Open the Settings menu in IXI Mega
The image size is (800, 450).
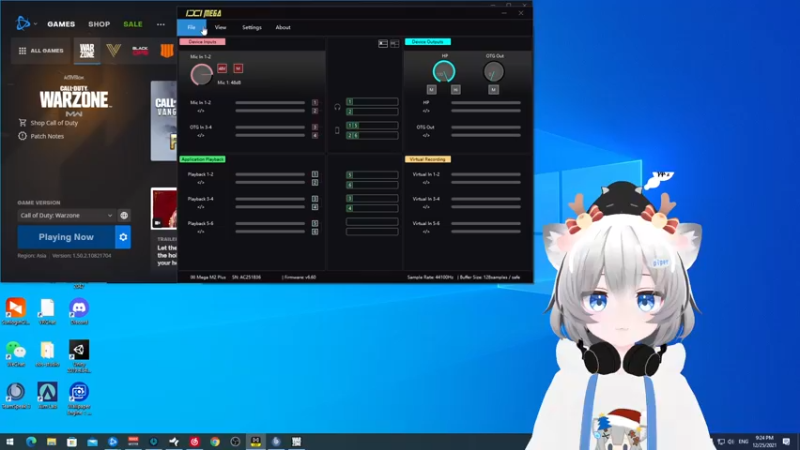[252, 28]
